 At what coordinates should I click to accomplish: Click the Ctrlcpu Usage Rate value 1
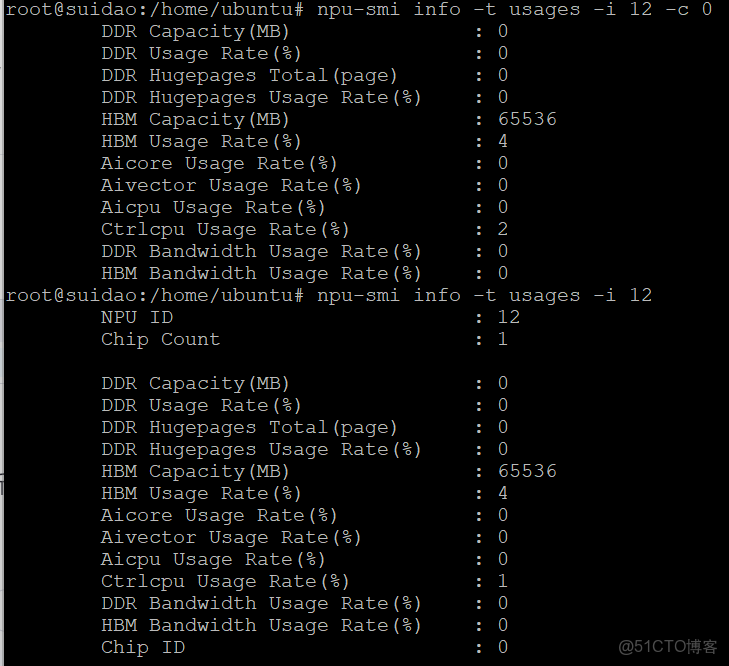[x=503, y=581]
